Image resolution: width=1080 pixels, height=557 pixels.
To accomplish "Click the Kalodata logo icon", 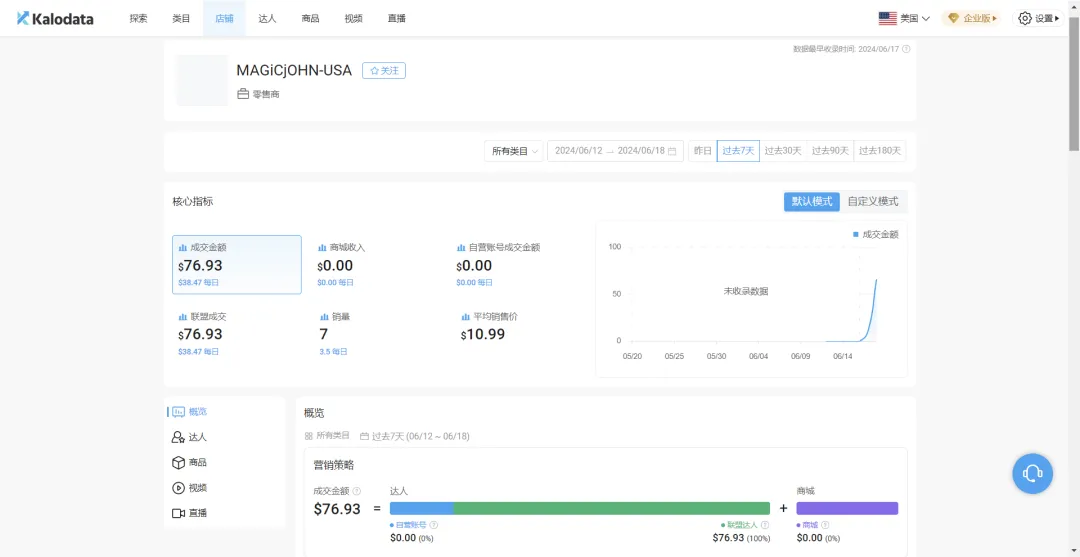I will tap(23, 18).
